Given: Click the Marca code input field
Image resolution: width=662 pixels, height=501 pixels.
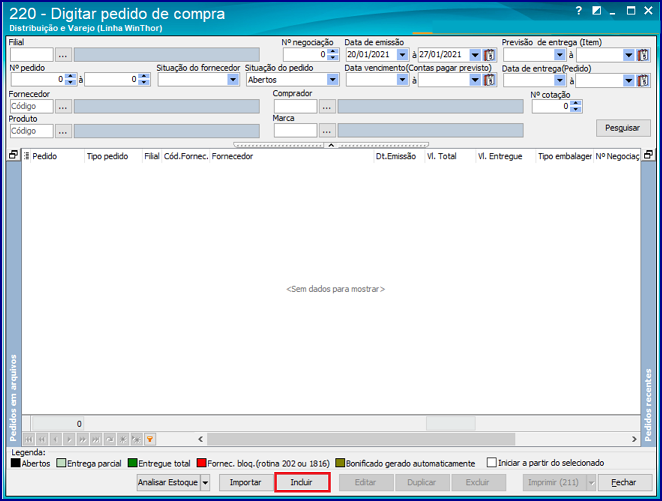Looking at the screenshot, I should [296, 131].
